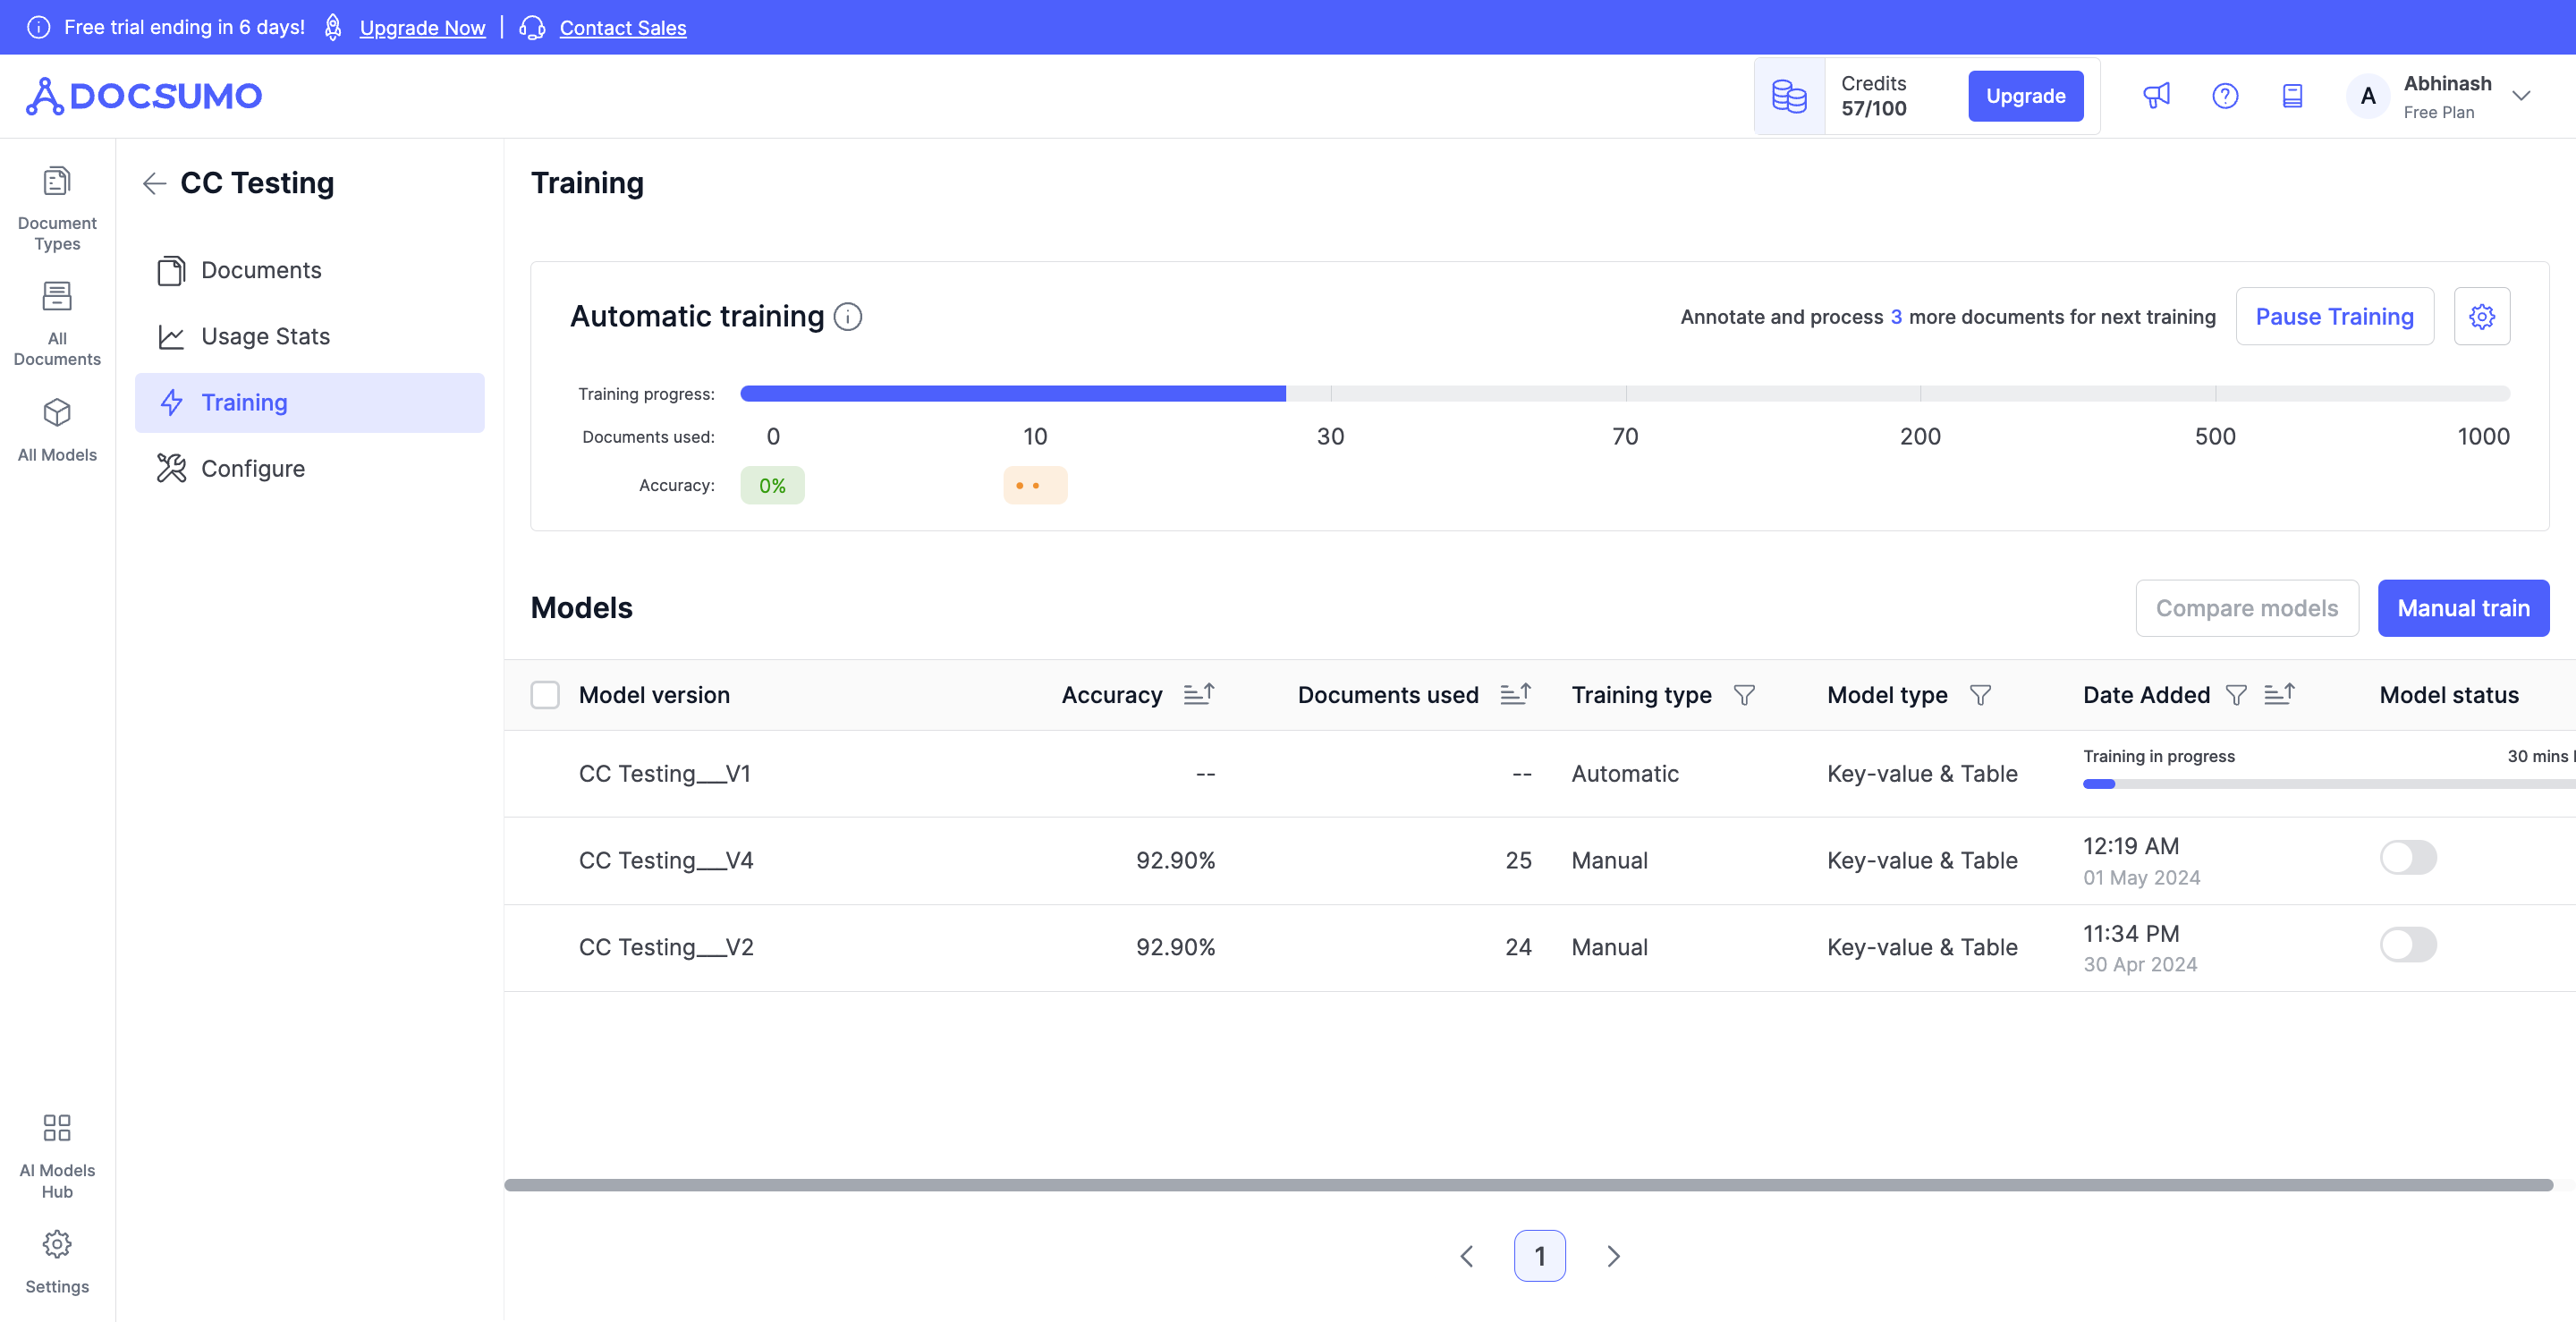The height and width of the screenshot is (1322, 2576).
Task: Go to previous page arrow
Action: coord(1466,1256)
